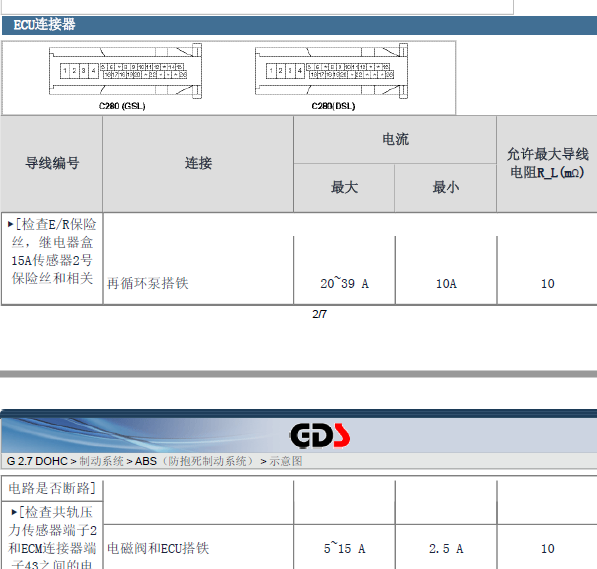Click the 检查共轨压力传感器 bullet item

click(x=52, y=537)
